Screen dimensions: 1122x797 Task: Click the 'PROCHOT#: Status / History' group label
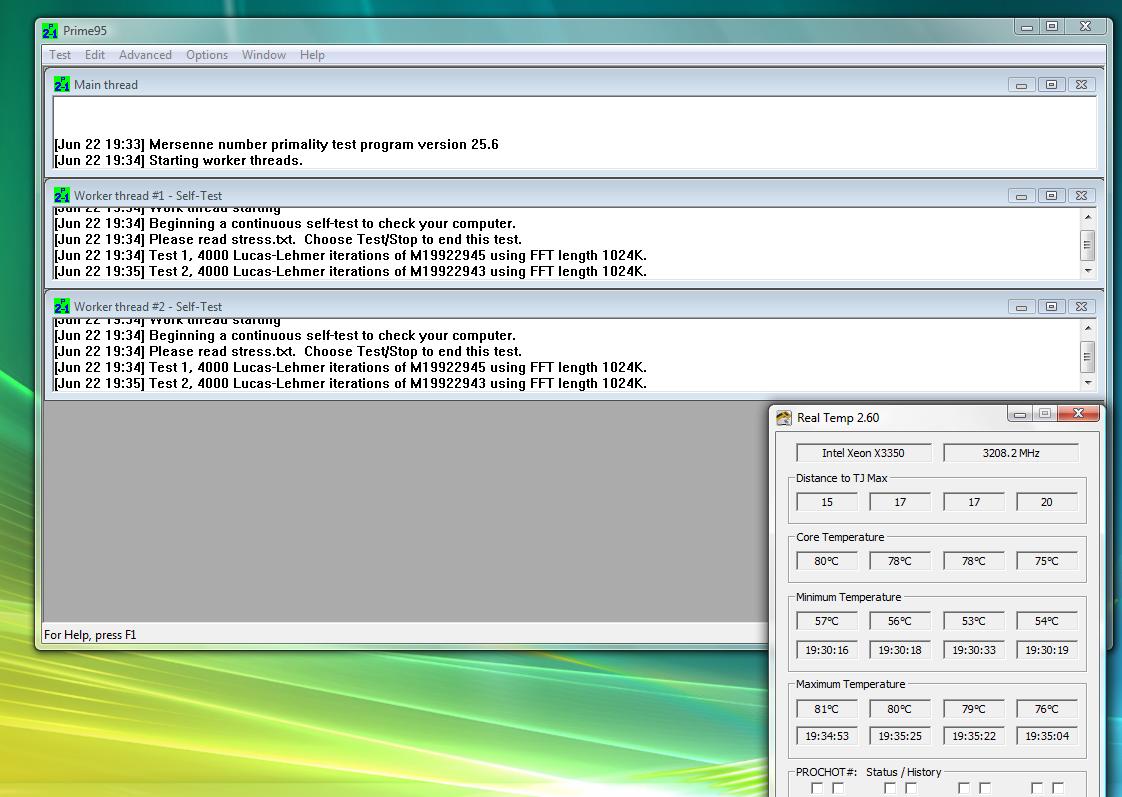click(868, 772)
